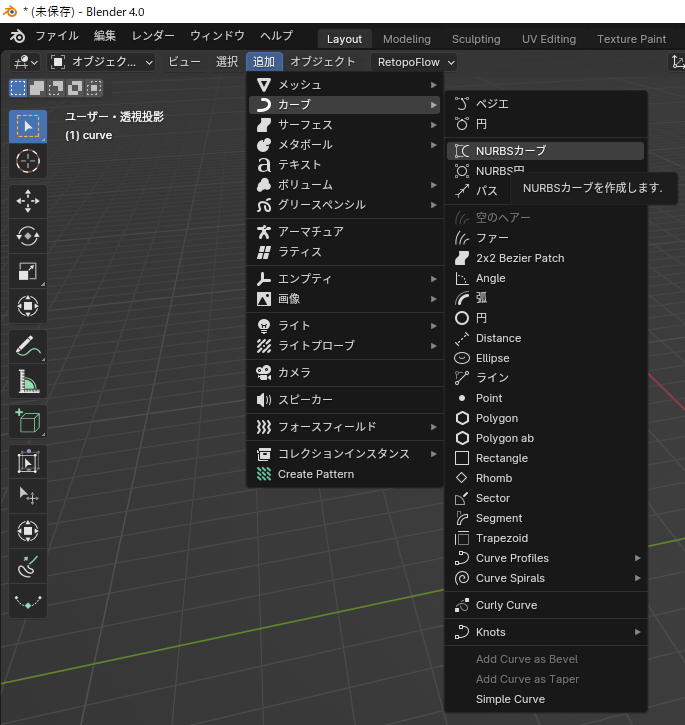Select the Cursor tool in toolbar
Image resolution: width=685 pixels, height=725 pixels.
pos(28,161)
